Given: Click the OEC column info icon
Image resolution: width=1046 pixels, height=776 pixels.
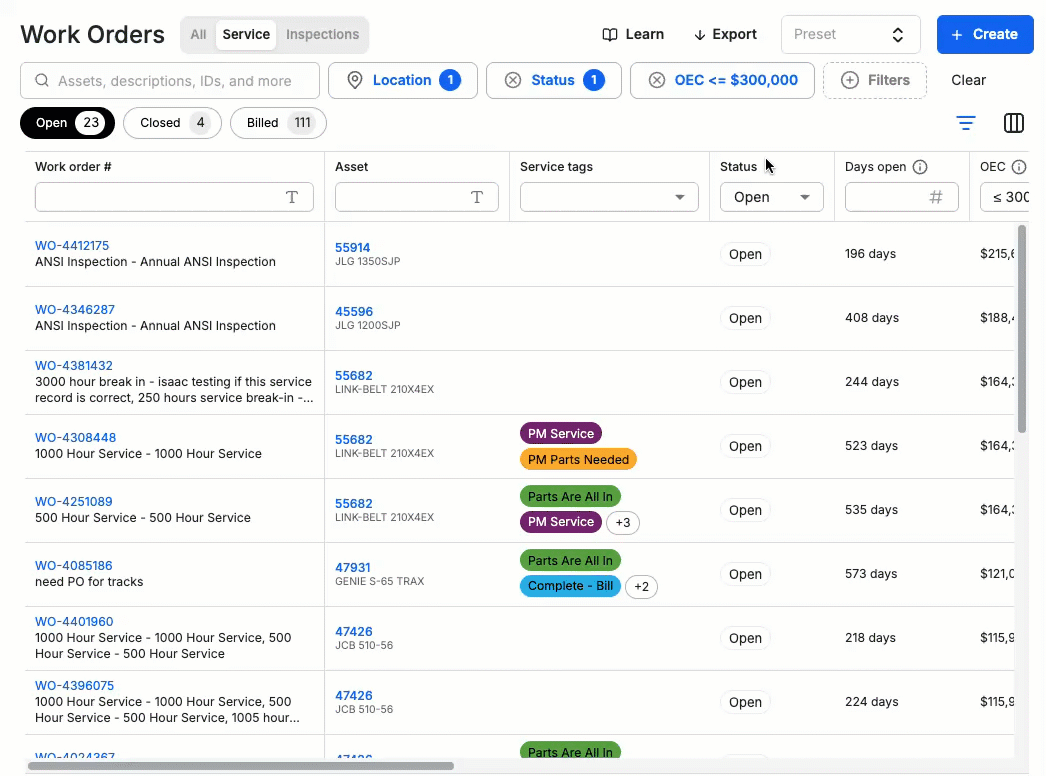Looking at the screenshot, I should pos(1018,167).
